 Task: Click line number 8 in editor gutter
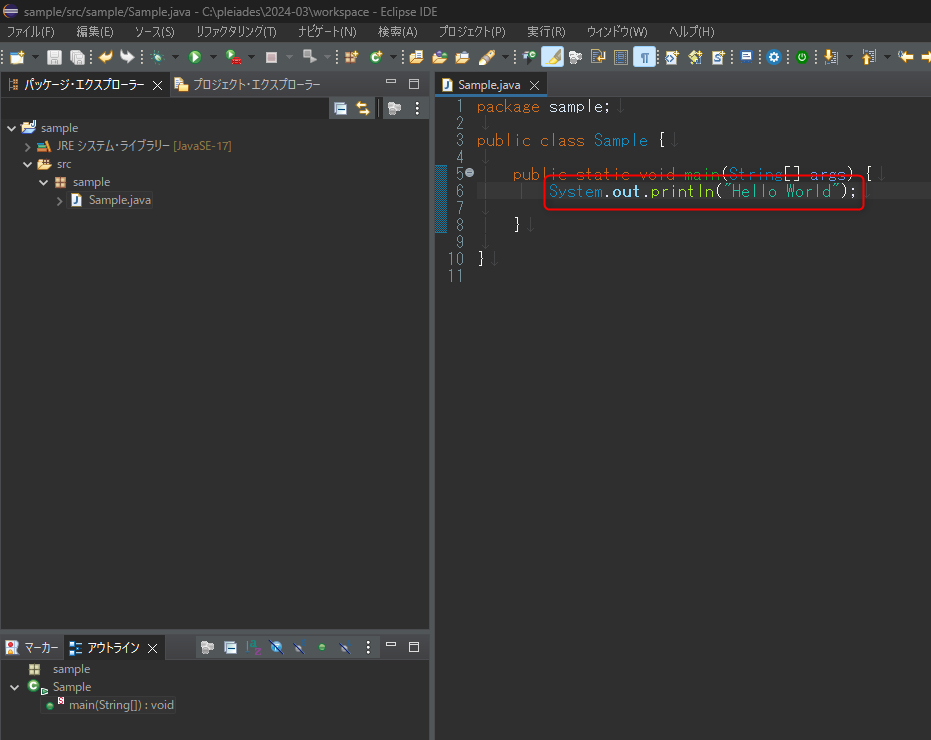coord(460,224)
